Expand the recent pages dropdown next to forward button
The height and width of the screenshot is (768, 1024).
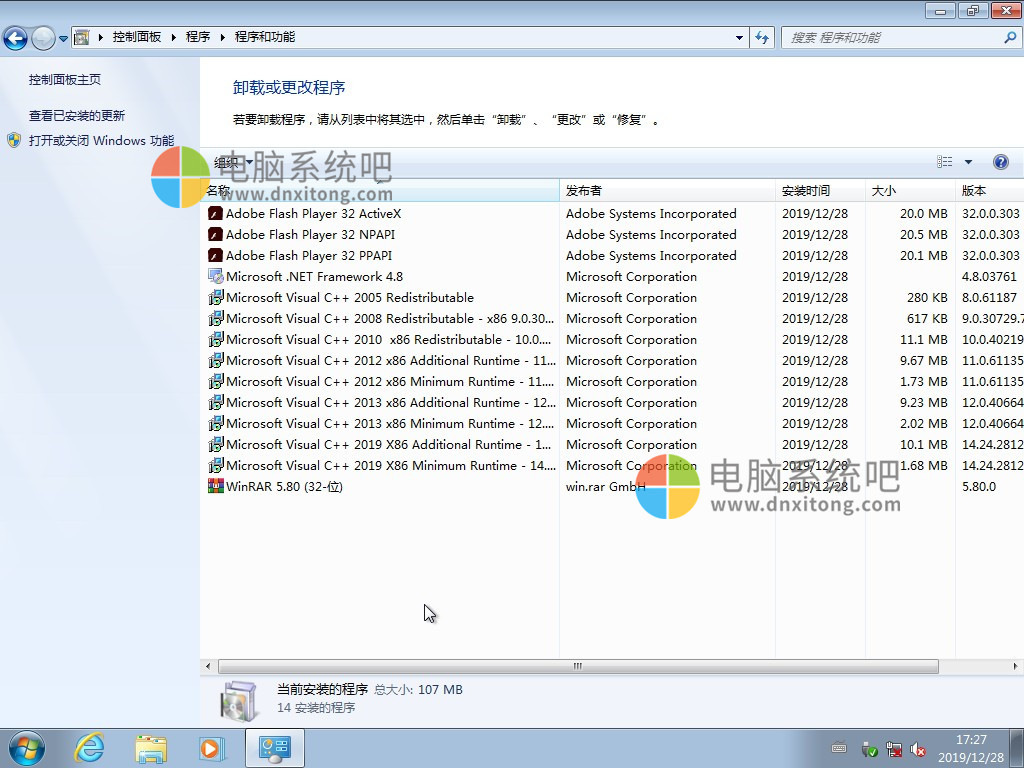tap(63, 38)
